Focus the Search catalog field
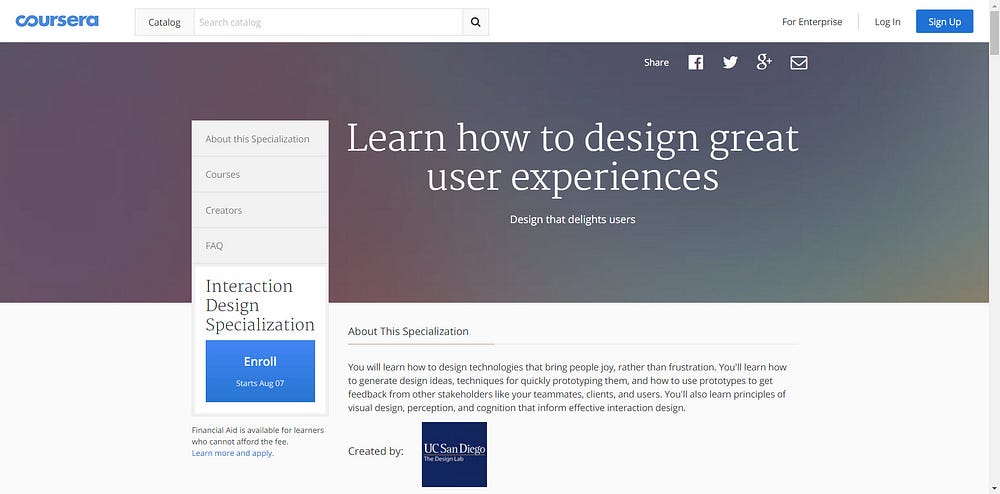1000x494 pixels. [x=328, y=22]
